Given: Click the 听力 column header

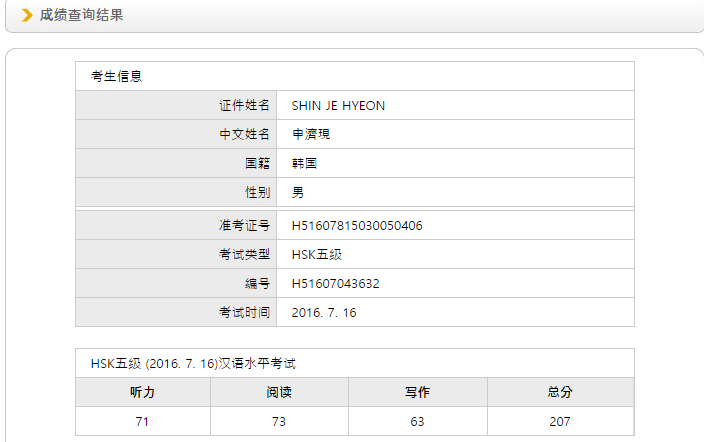Looking at the screenshot, I should (x=143, y=392).
